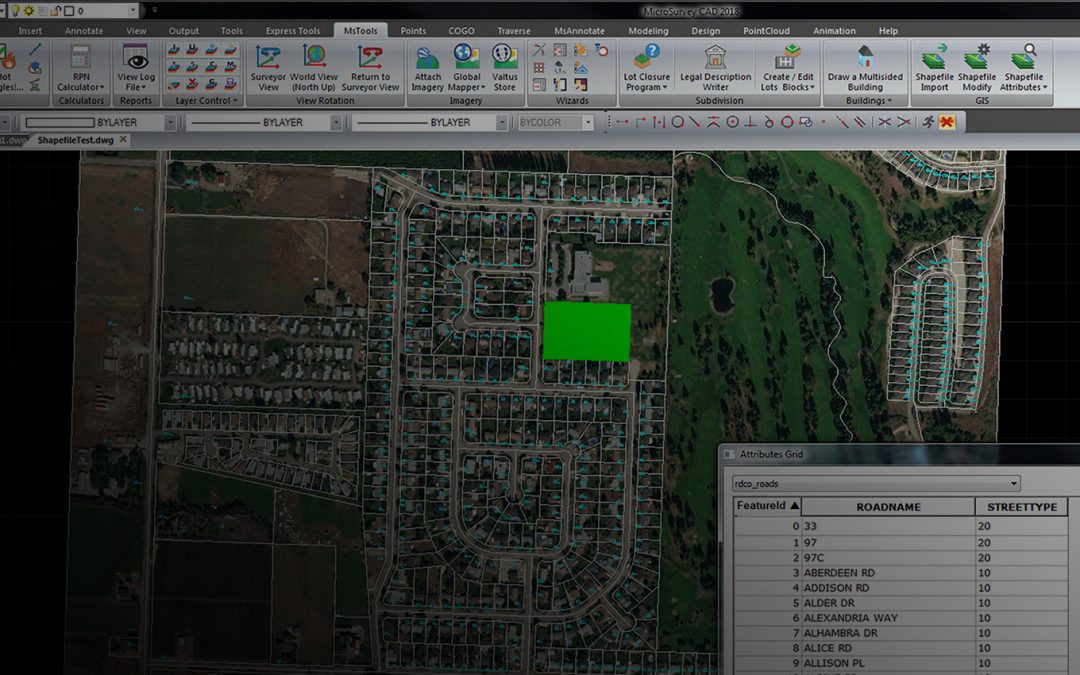Toggle the layer on/off lightbulb
Image resolution: width=1080 pixels, height=675 pixels.
tap(14, 10)
